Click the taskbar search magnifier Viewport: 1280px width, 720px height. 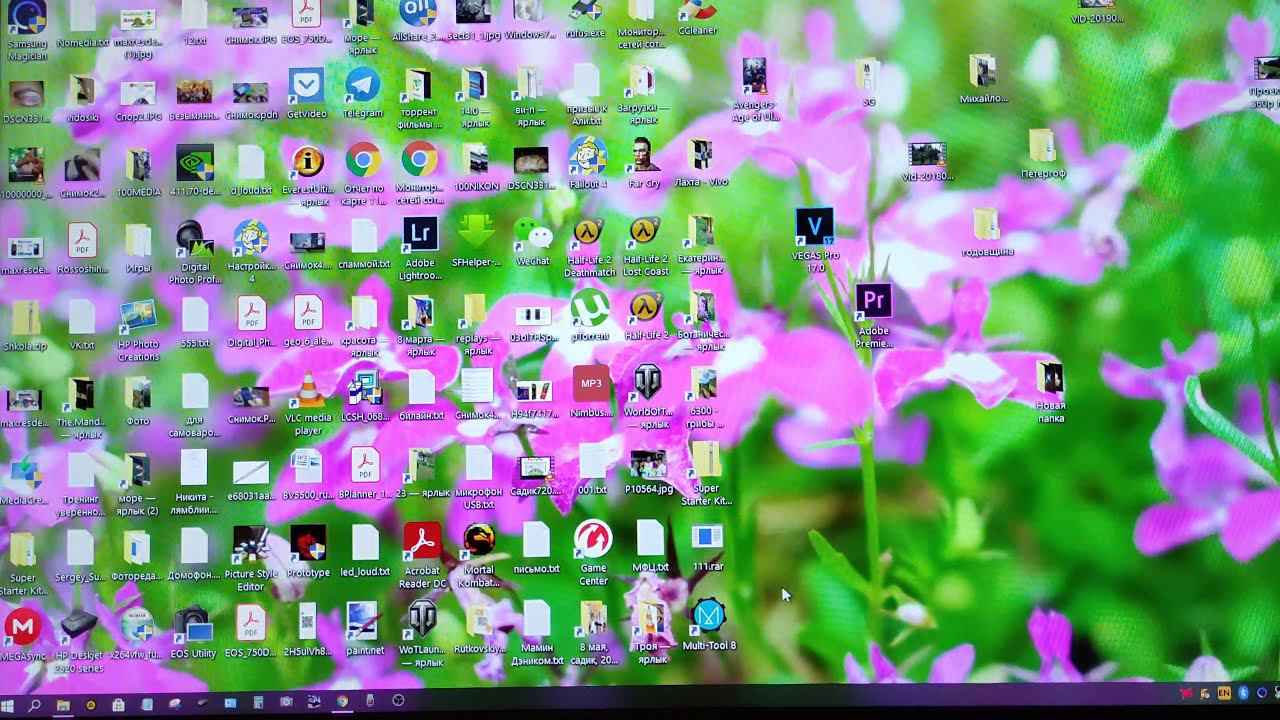pos(34,705)
